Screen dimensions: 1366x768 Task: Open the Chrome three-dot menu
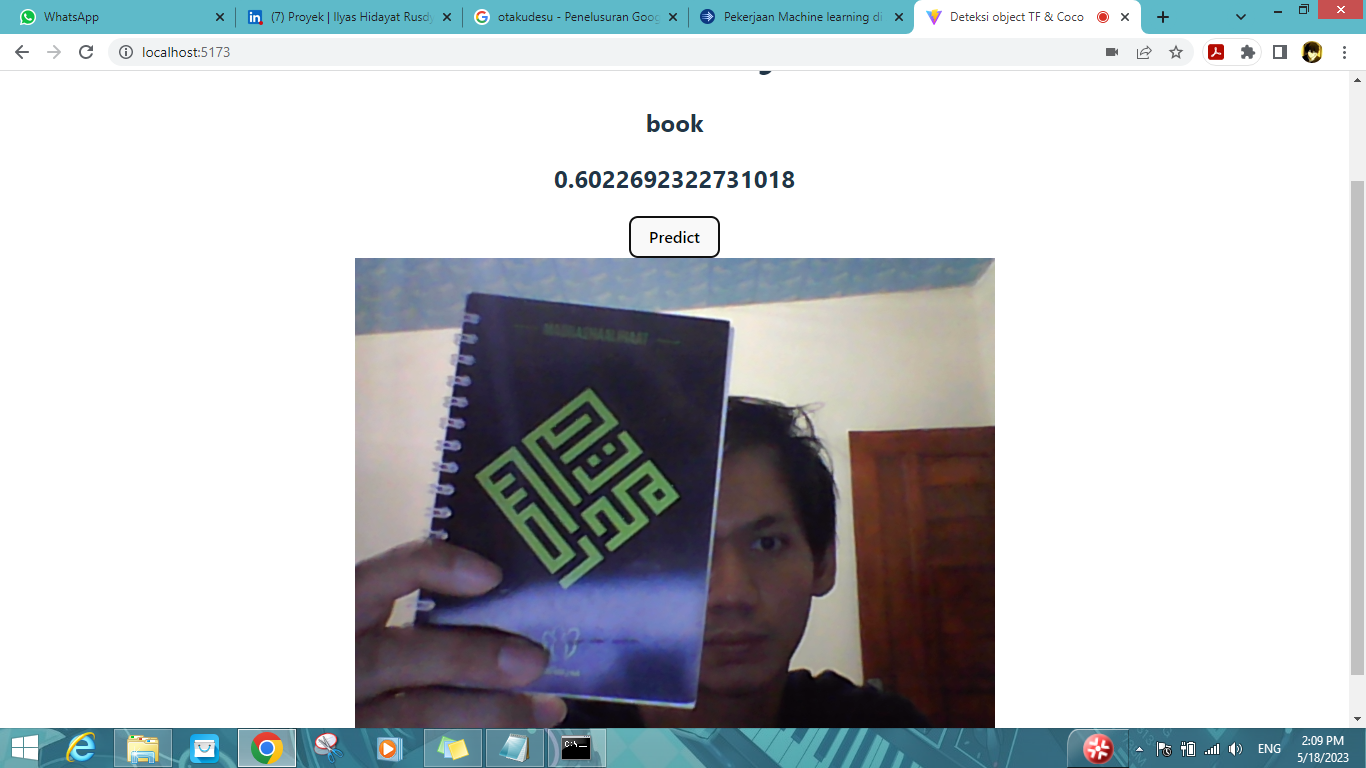click(1344, 52)
